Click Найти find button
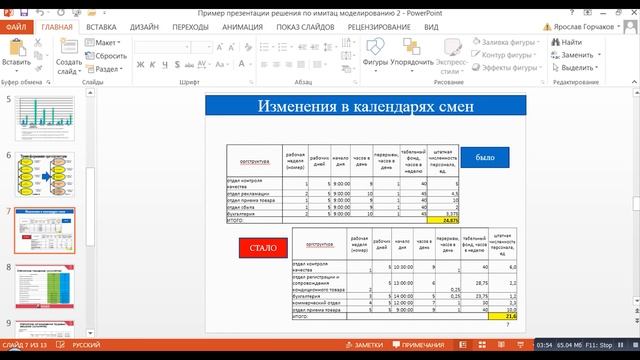The height and width of the screenshot is (360, 640). coord(567,42)
